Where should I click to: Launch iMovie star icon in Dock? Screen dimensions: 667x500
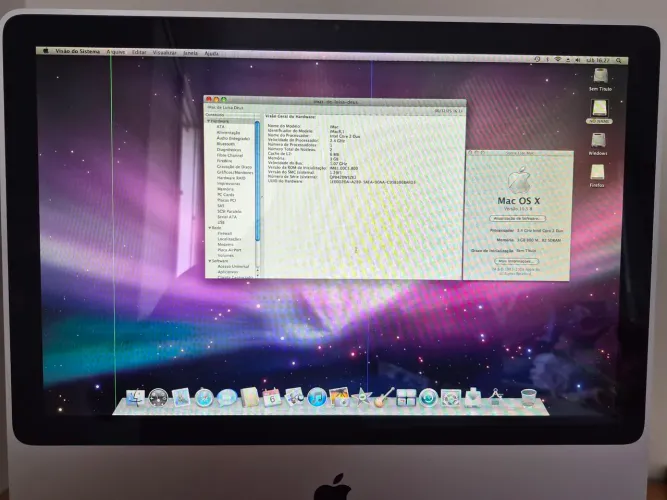click(x=362, y=398)
